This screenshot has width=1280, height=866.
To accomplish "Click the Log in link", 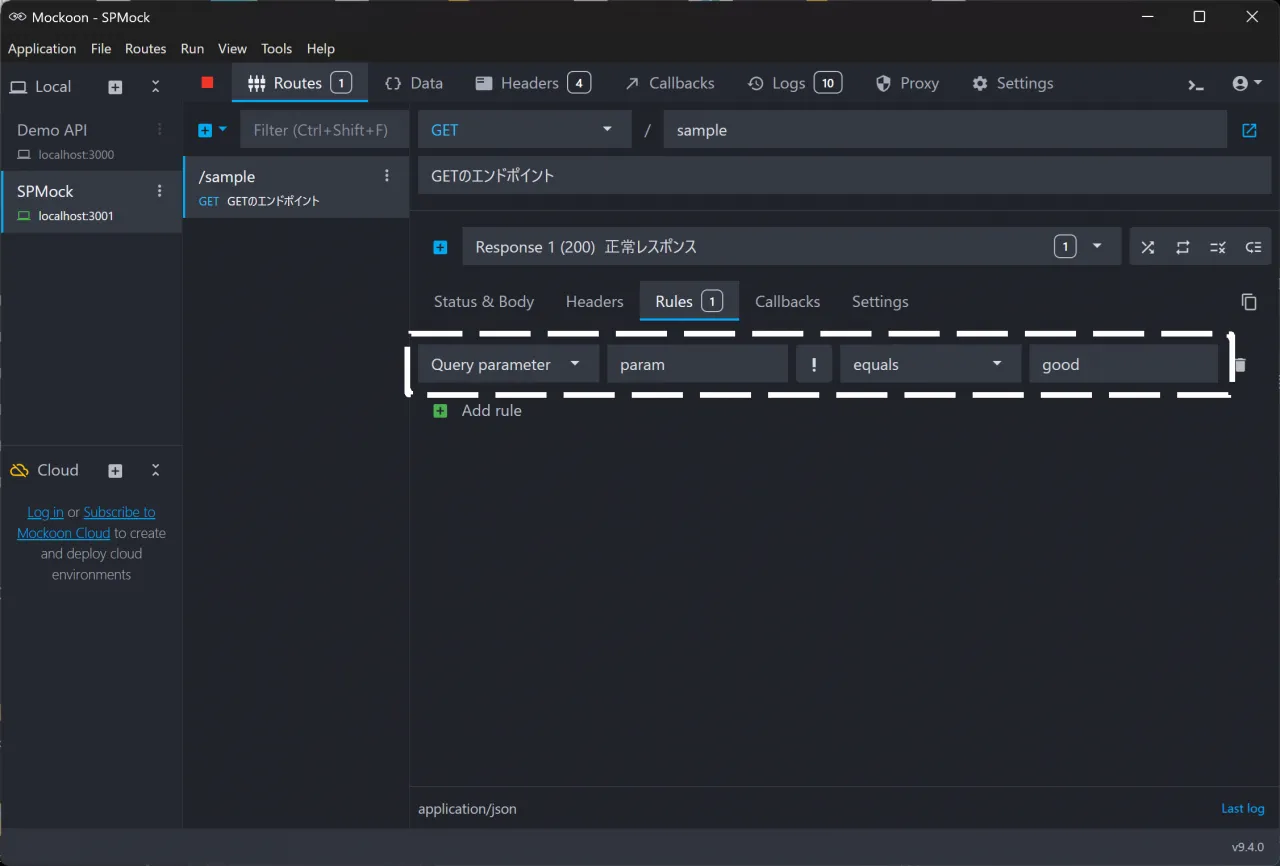I will (45, 512).
